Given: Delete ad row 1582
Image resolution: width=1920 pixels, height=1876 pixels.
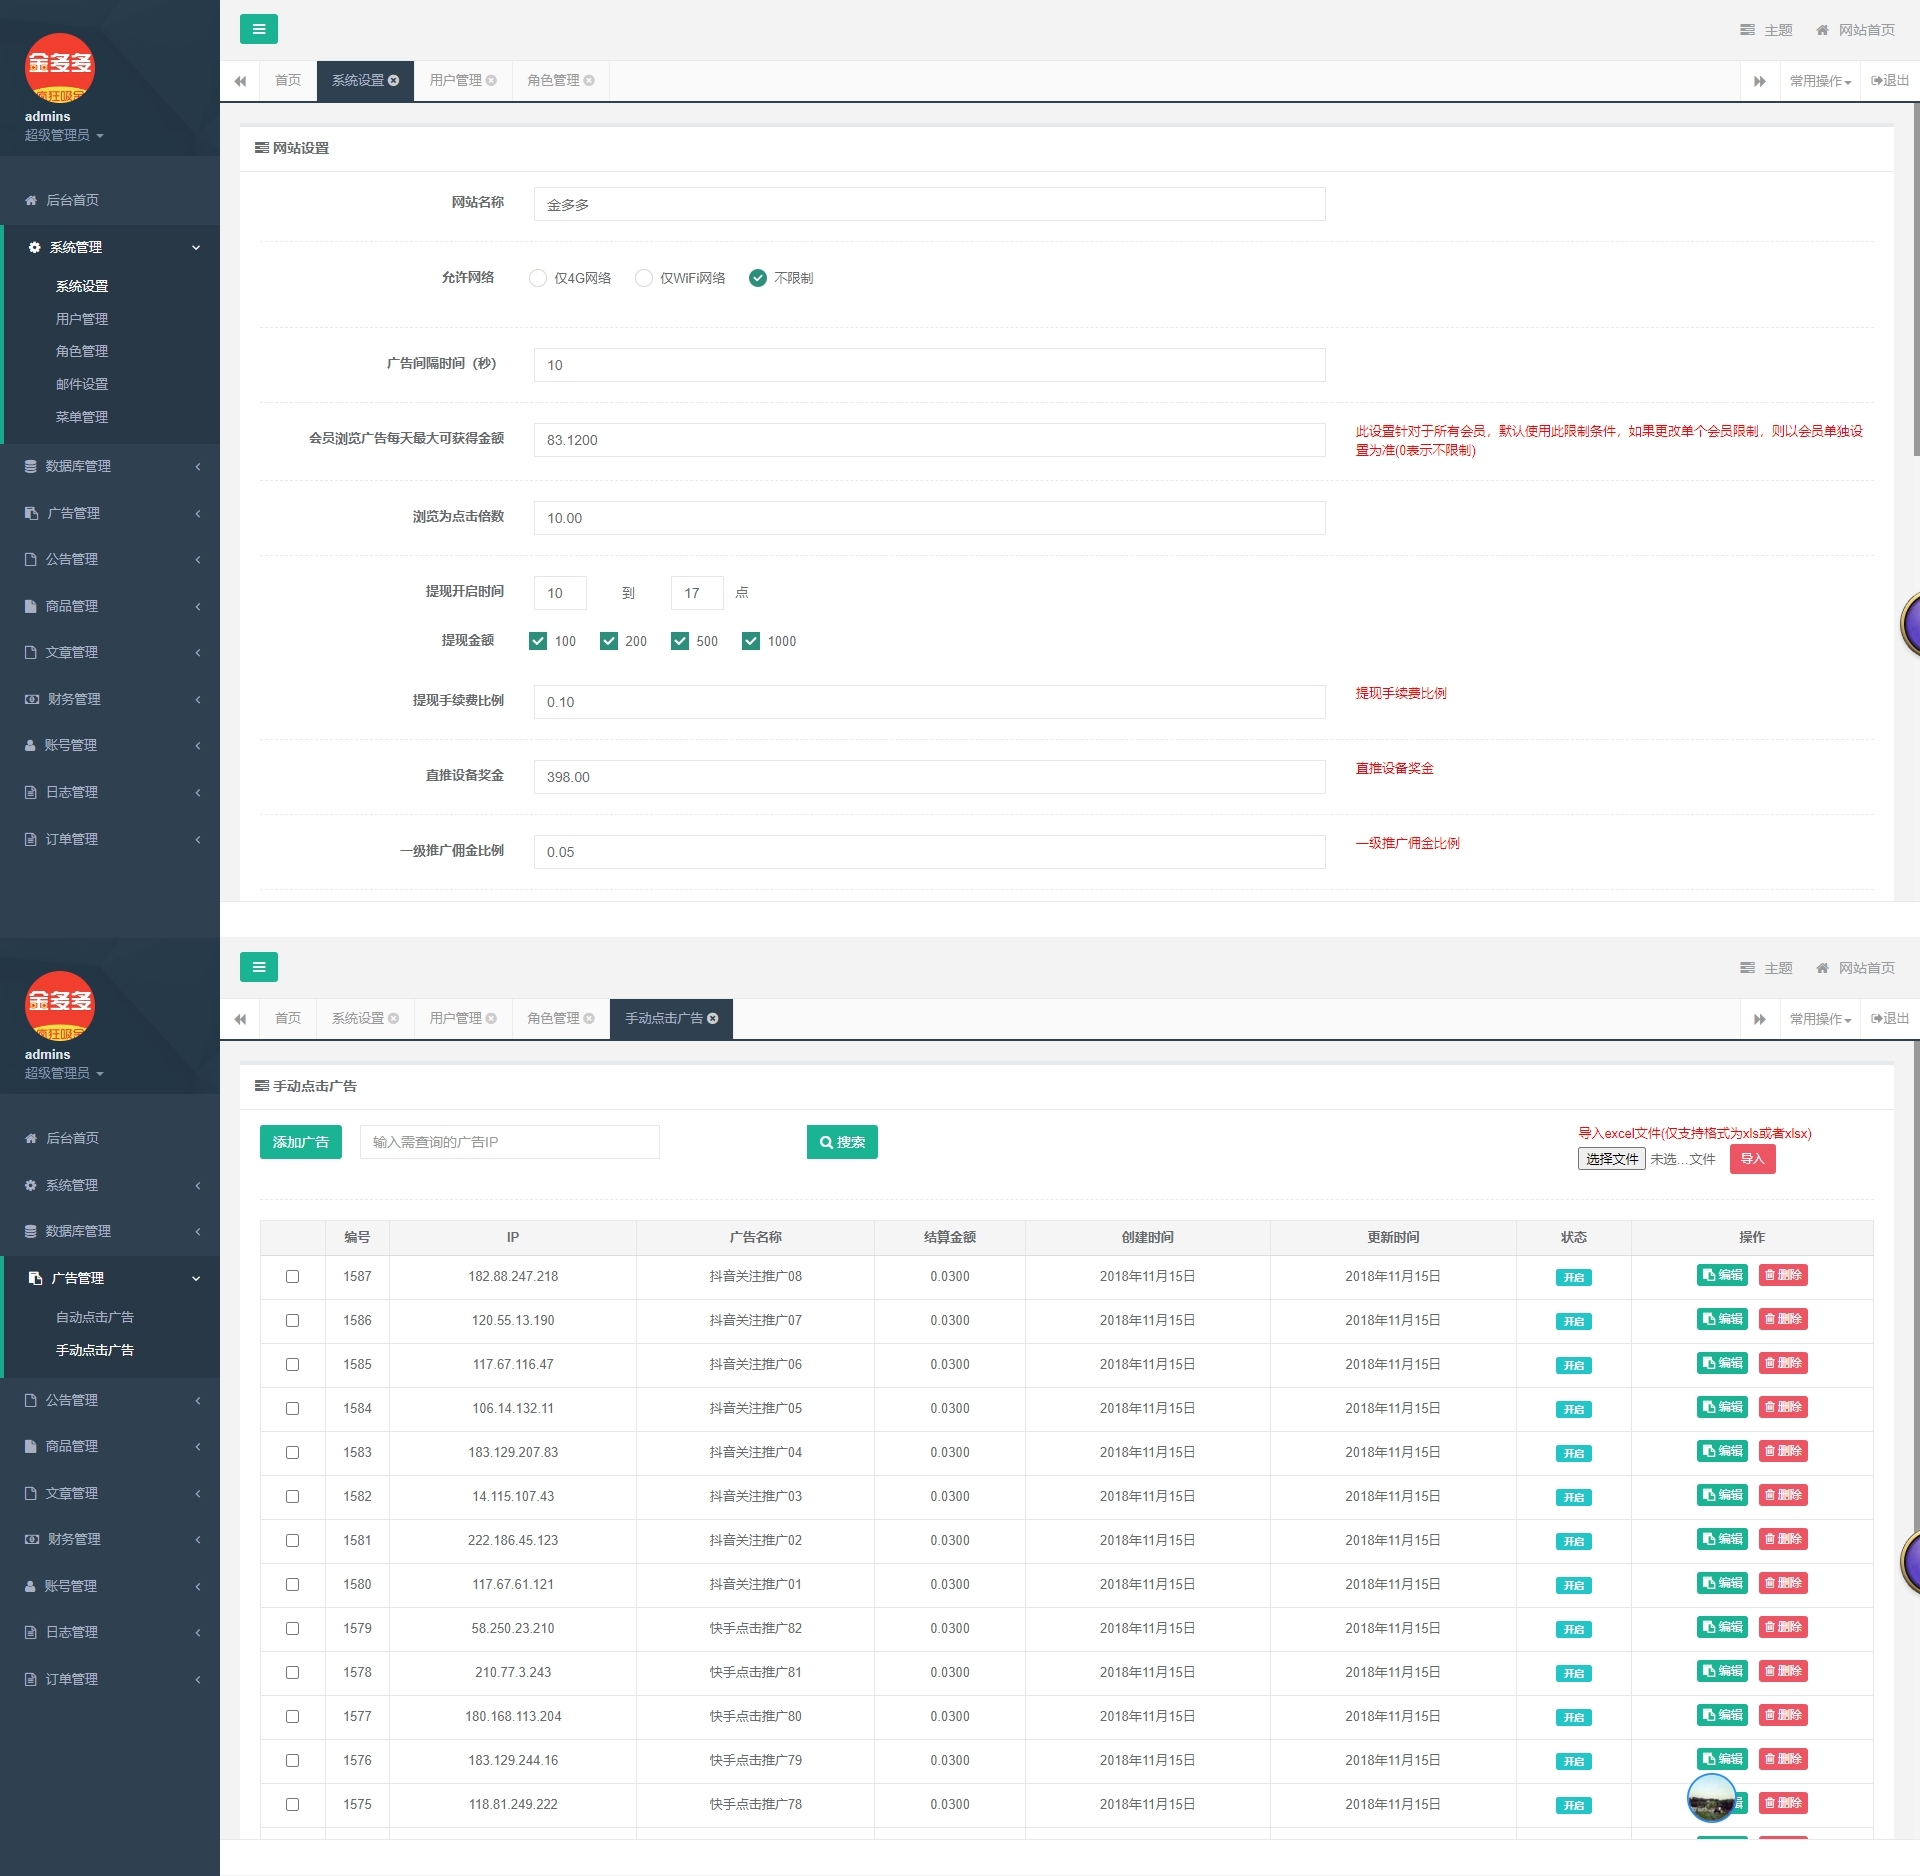Looking at the screenshot, I should 1783,1495.
